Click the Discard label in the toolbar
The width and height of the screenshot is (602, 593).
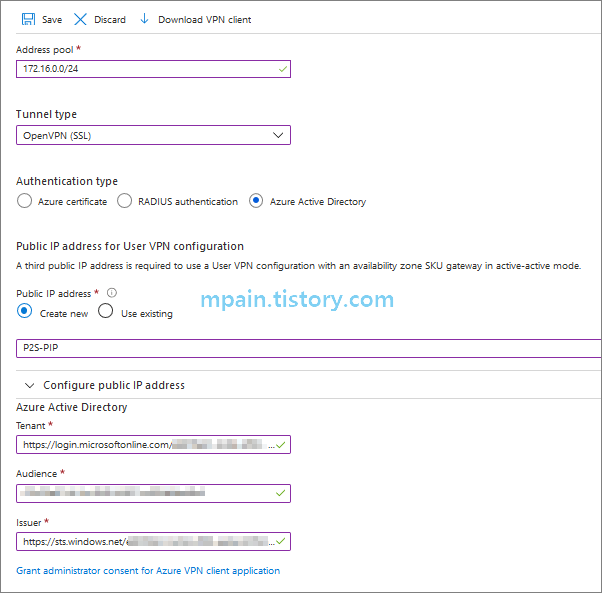[x=110, y=20]
